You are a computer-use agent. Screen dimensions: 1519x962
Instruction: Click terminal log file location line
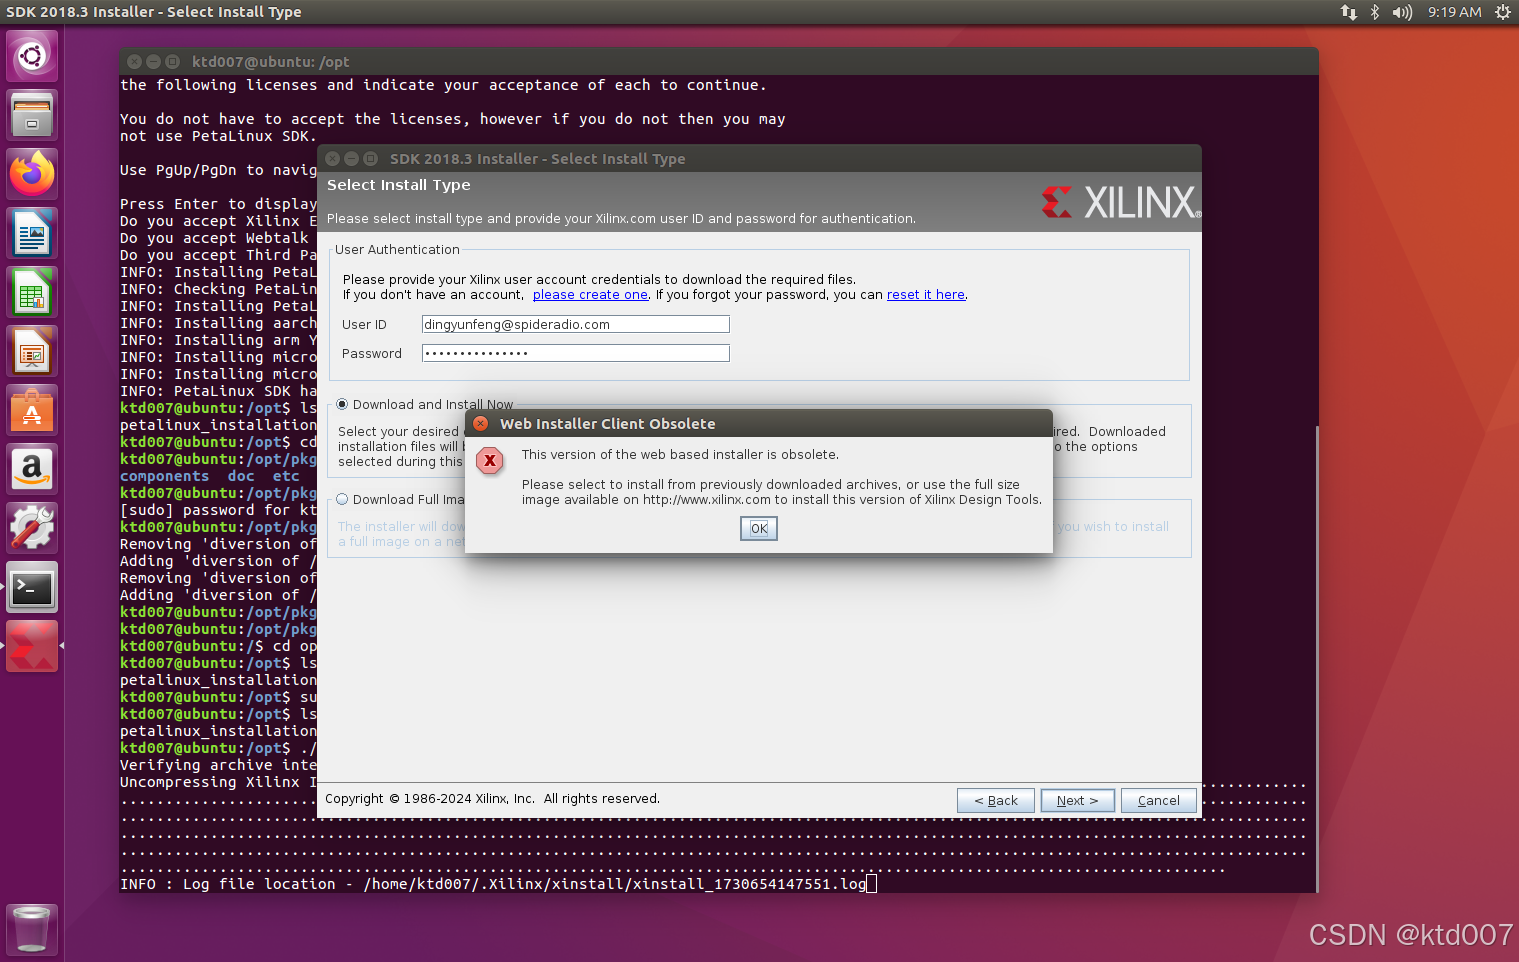493,884
